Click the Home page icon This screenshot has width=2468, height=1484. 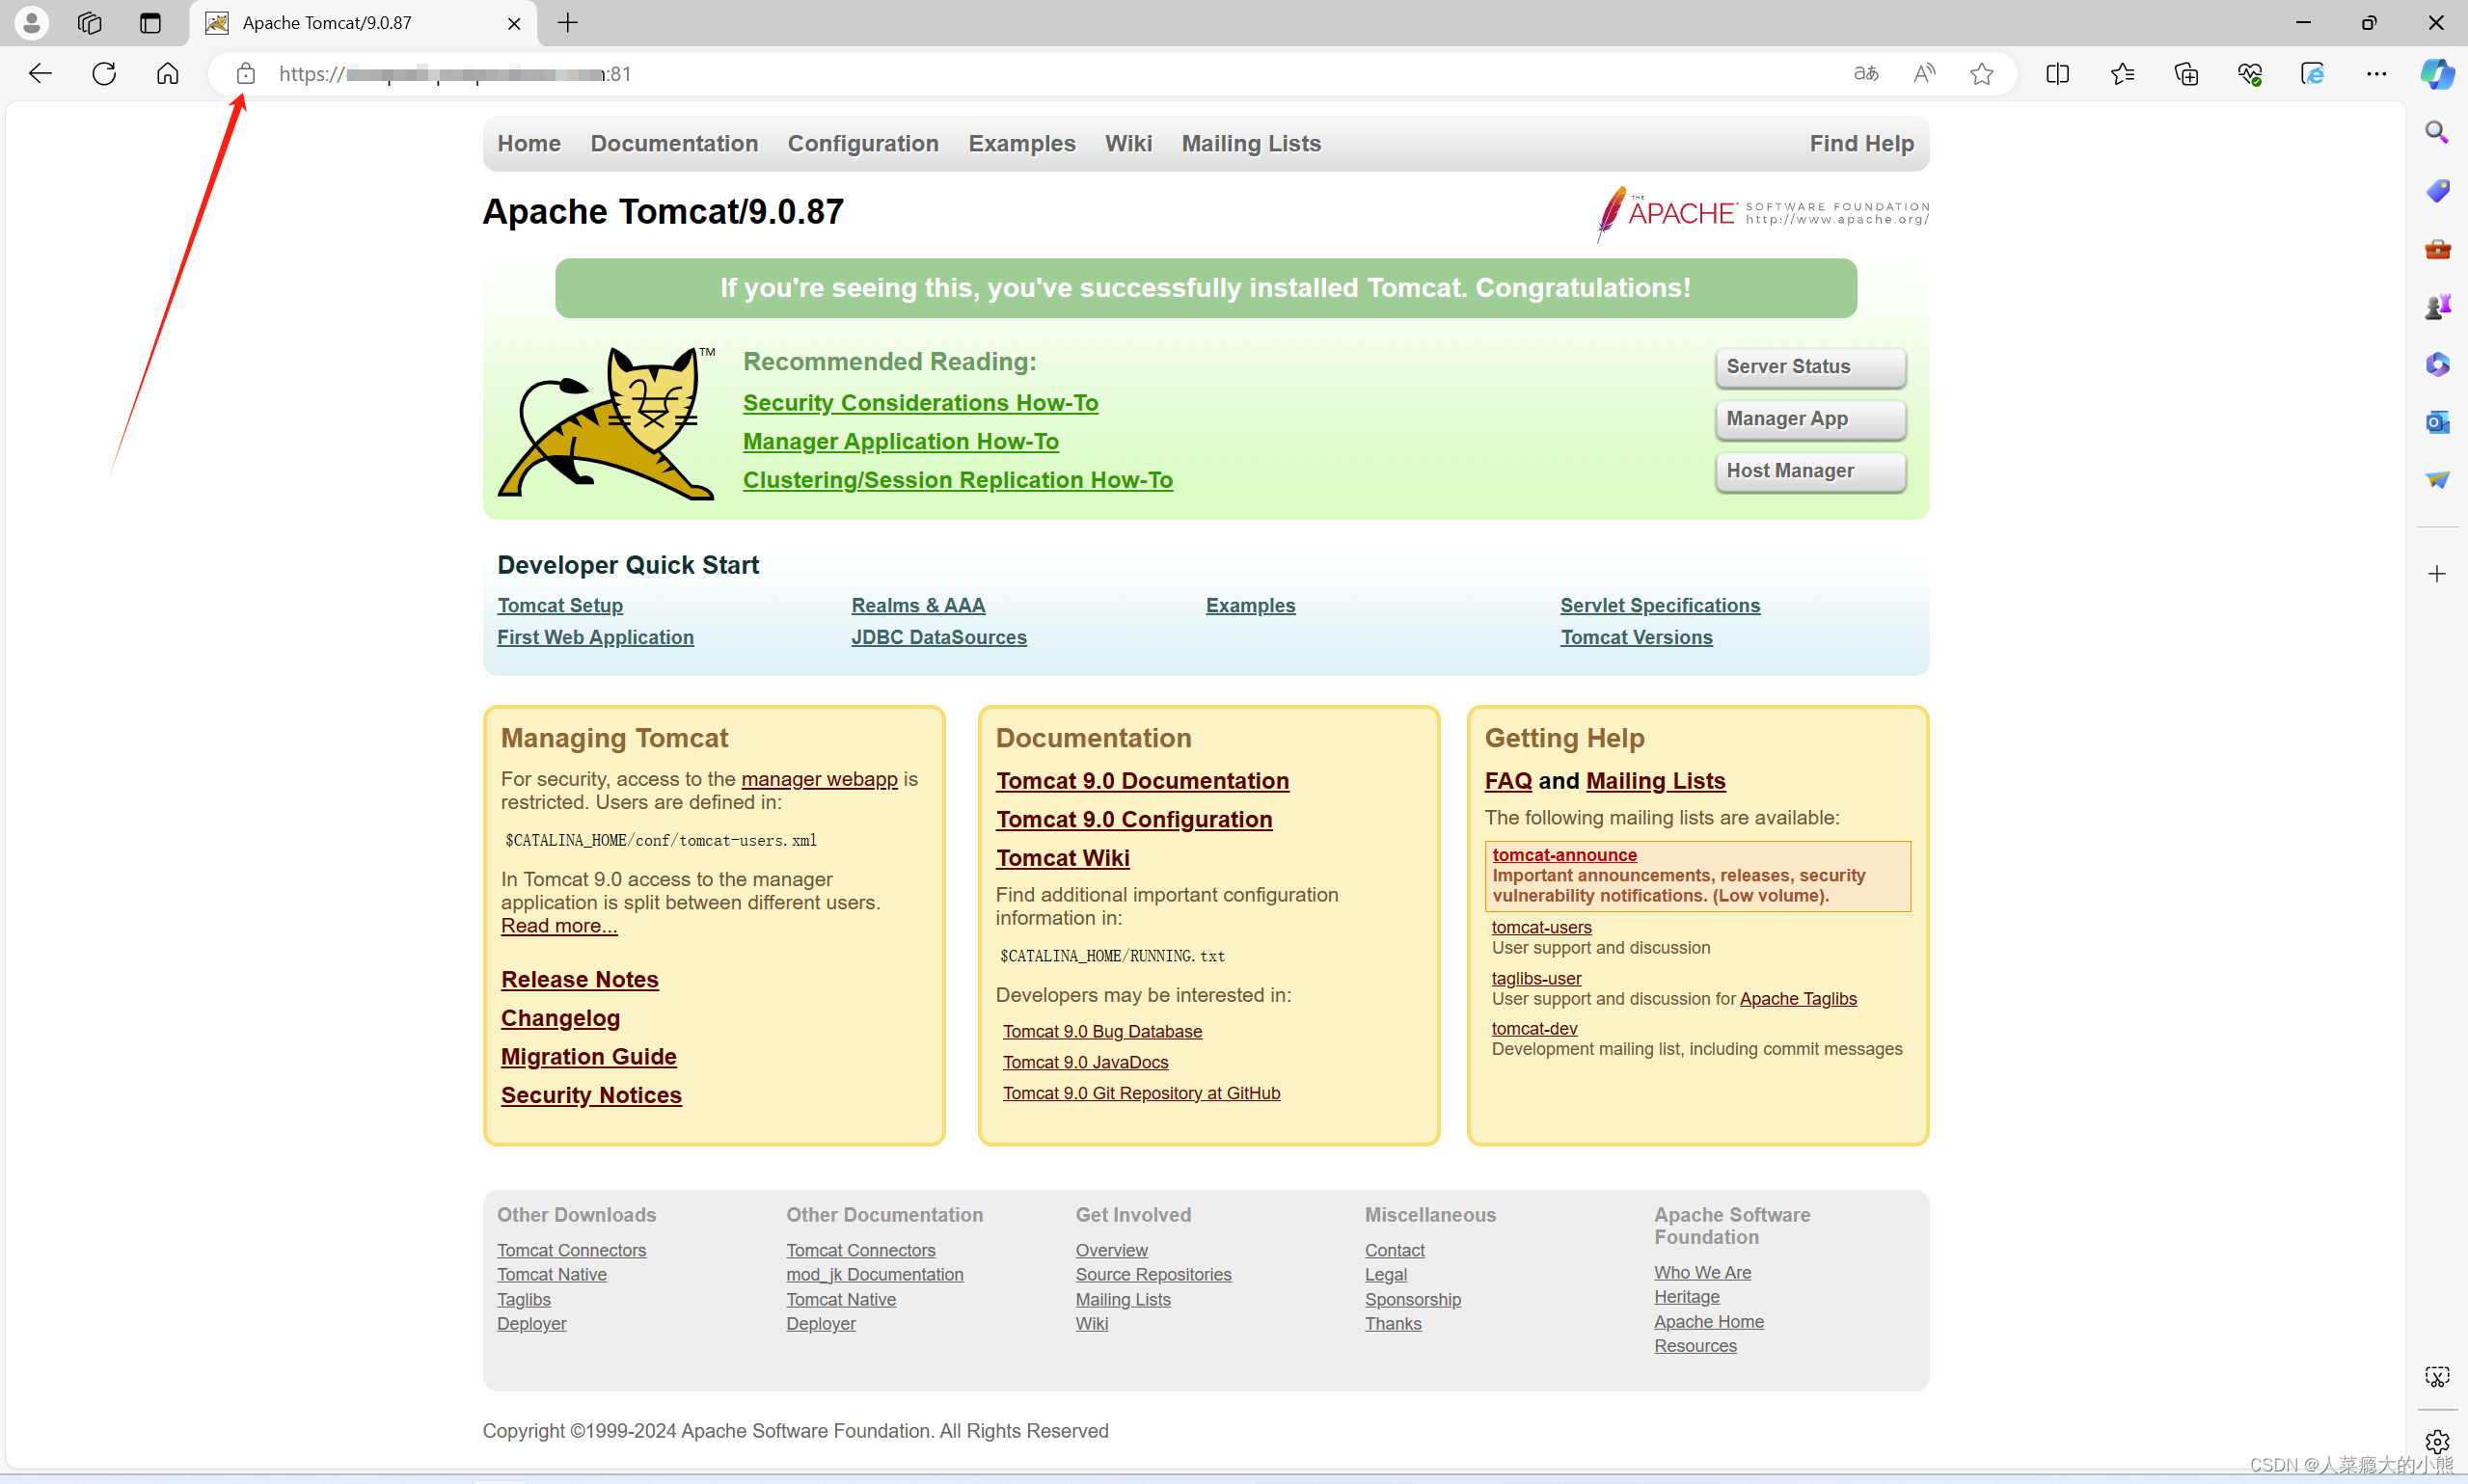point(167,73)
